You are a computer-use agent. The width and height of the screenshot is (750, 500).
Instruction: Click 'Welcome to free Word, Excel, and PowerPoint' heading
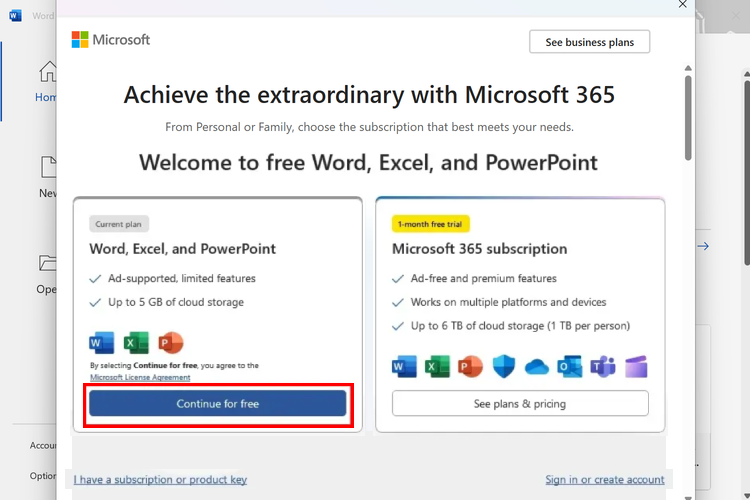pos(368,163)
